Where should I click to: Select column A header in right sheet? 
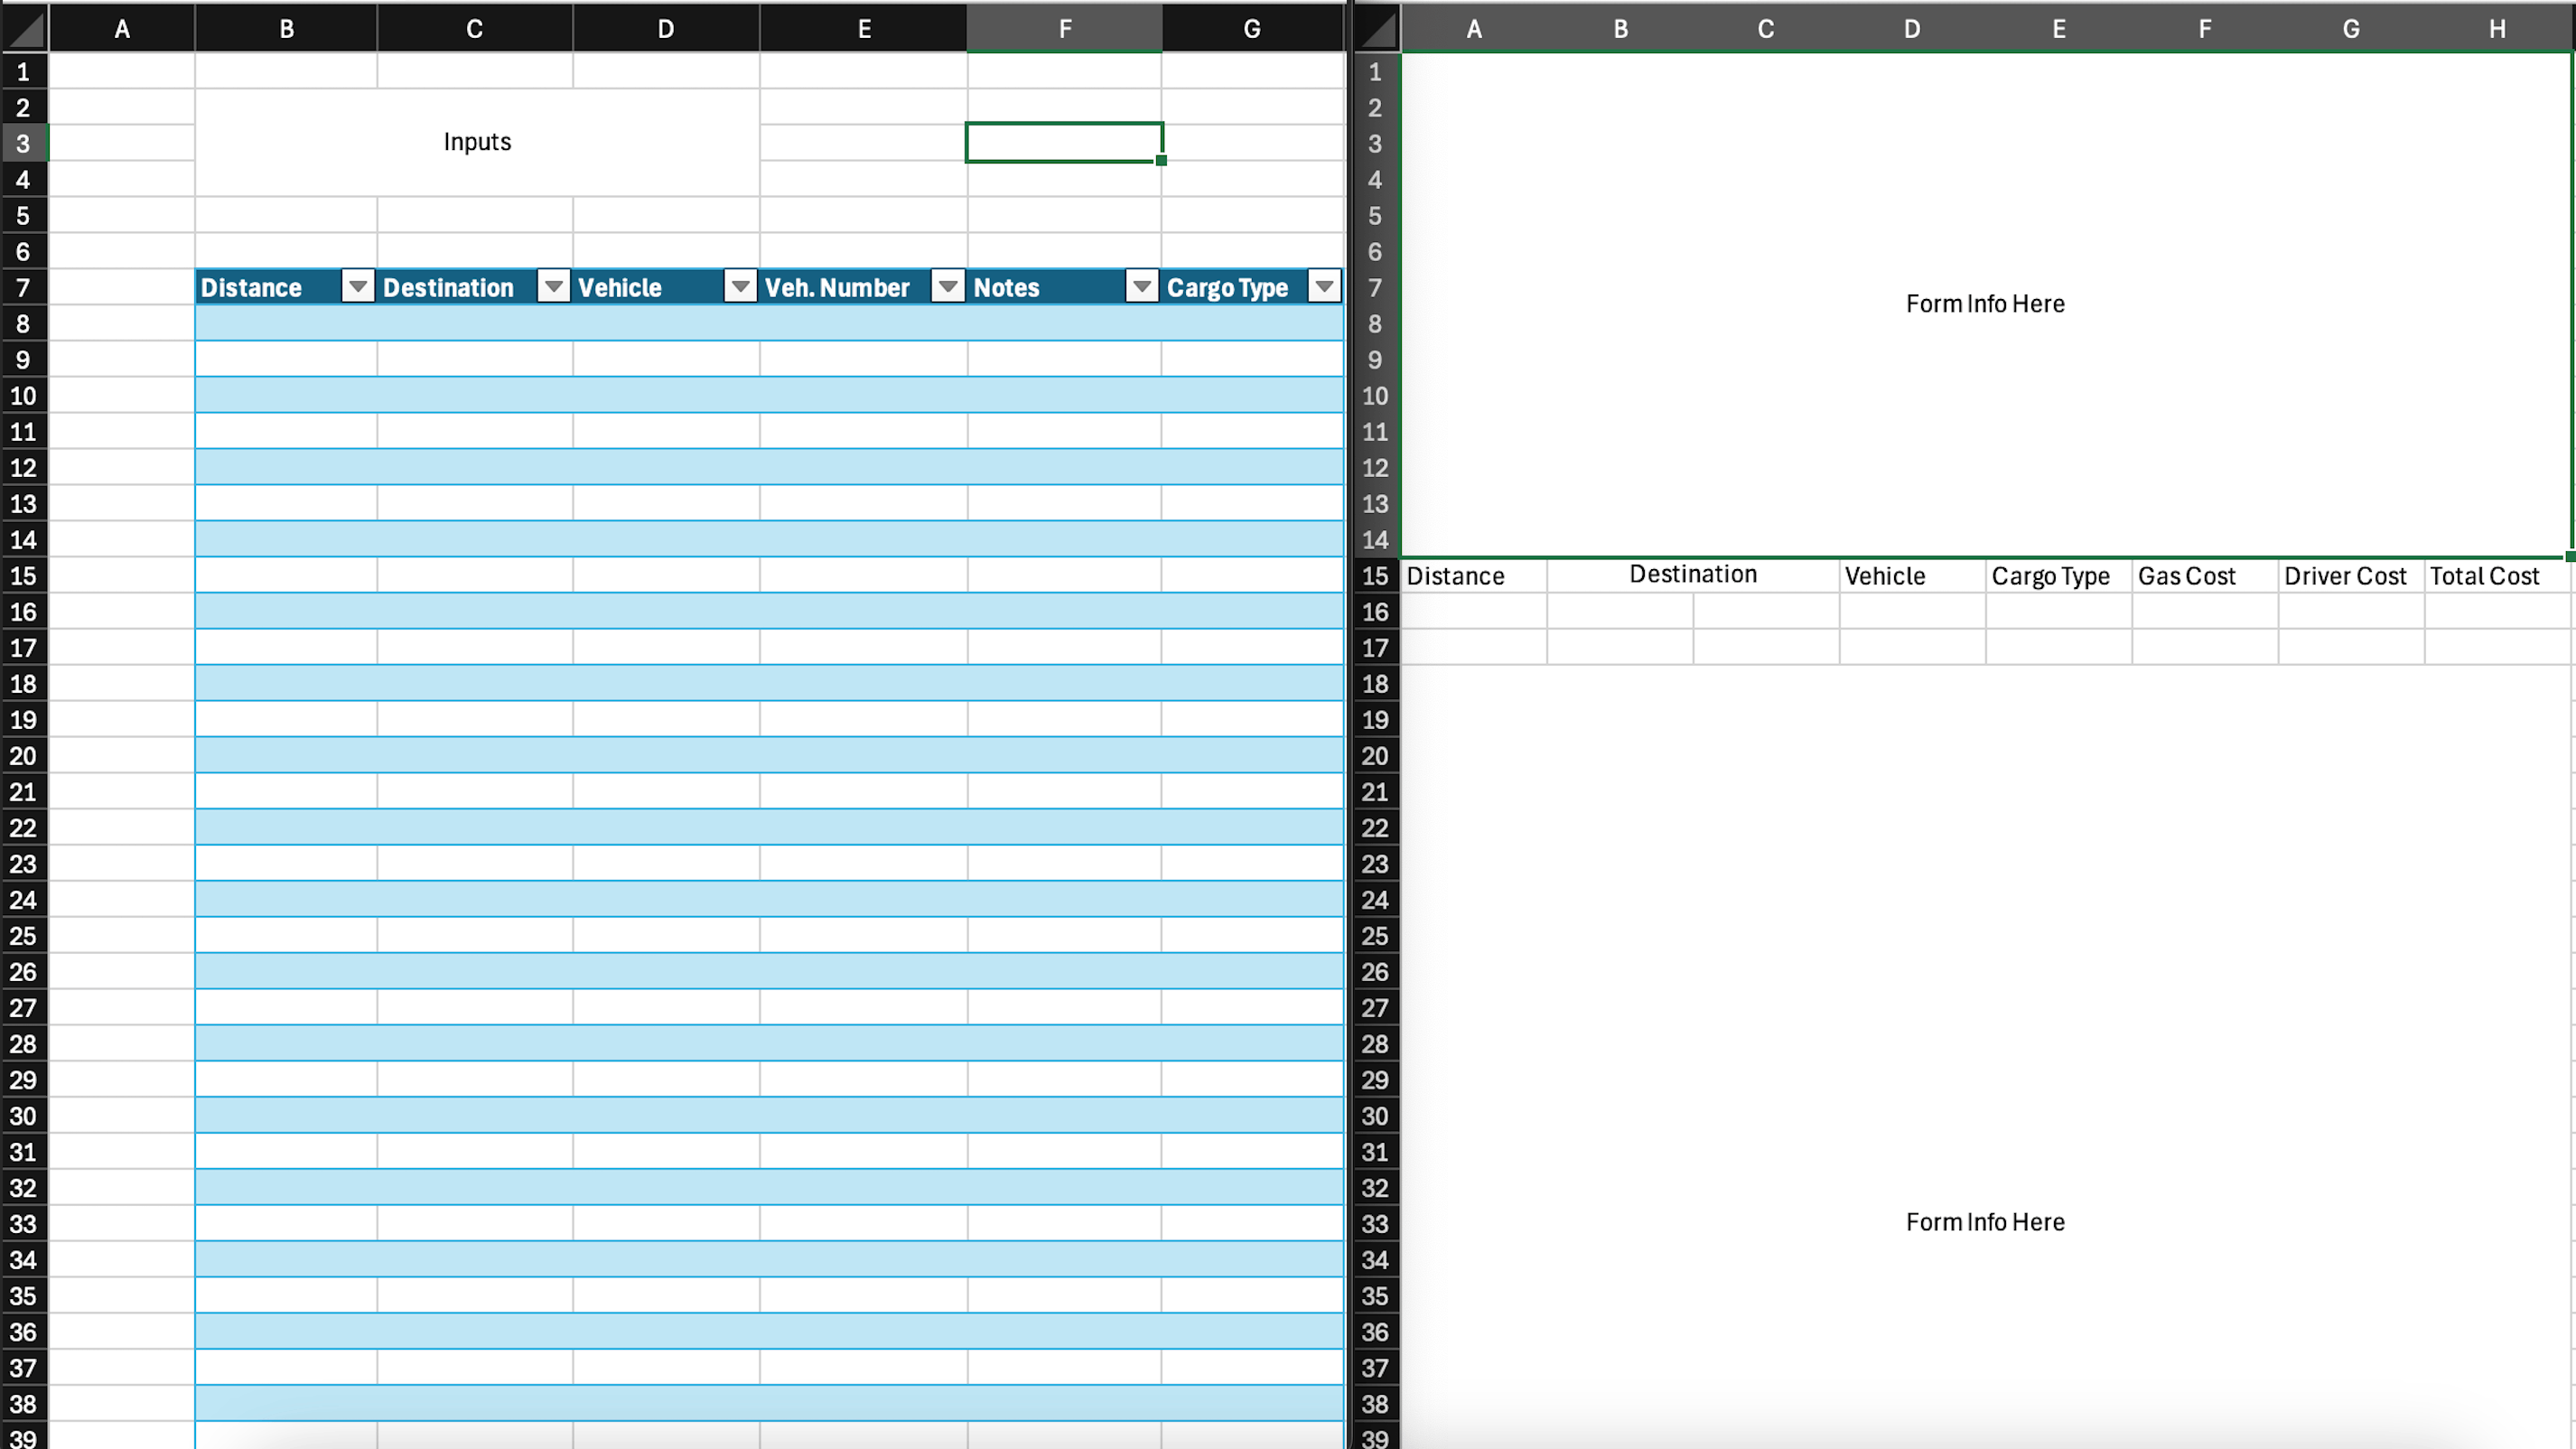pyautogui.click(x=1474, y=28)
